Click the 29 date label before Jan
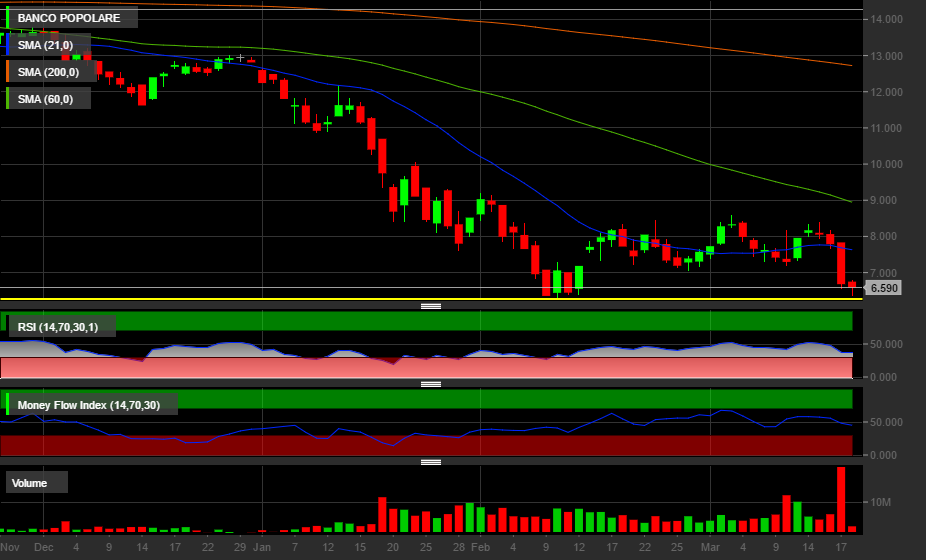The width and height of the screenshot is (926, 560). click(x=240, y=547)
